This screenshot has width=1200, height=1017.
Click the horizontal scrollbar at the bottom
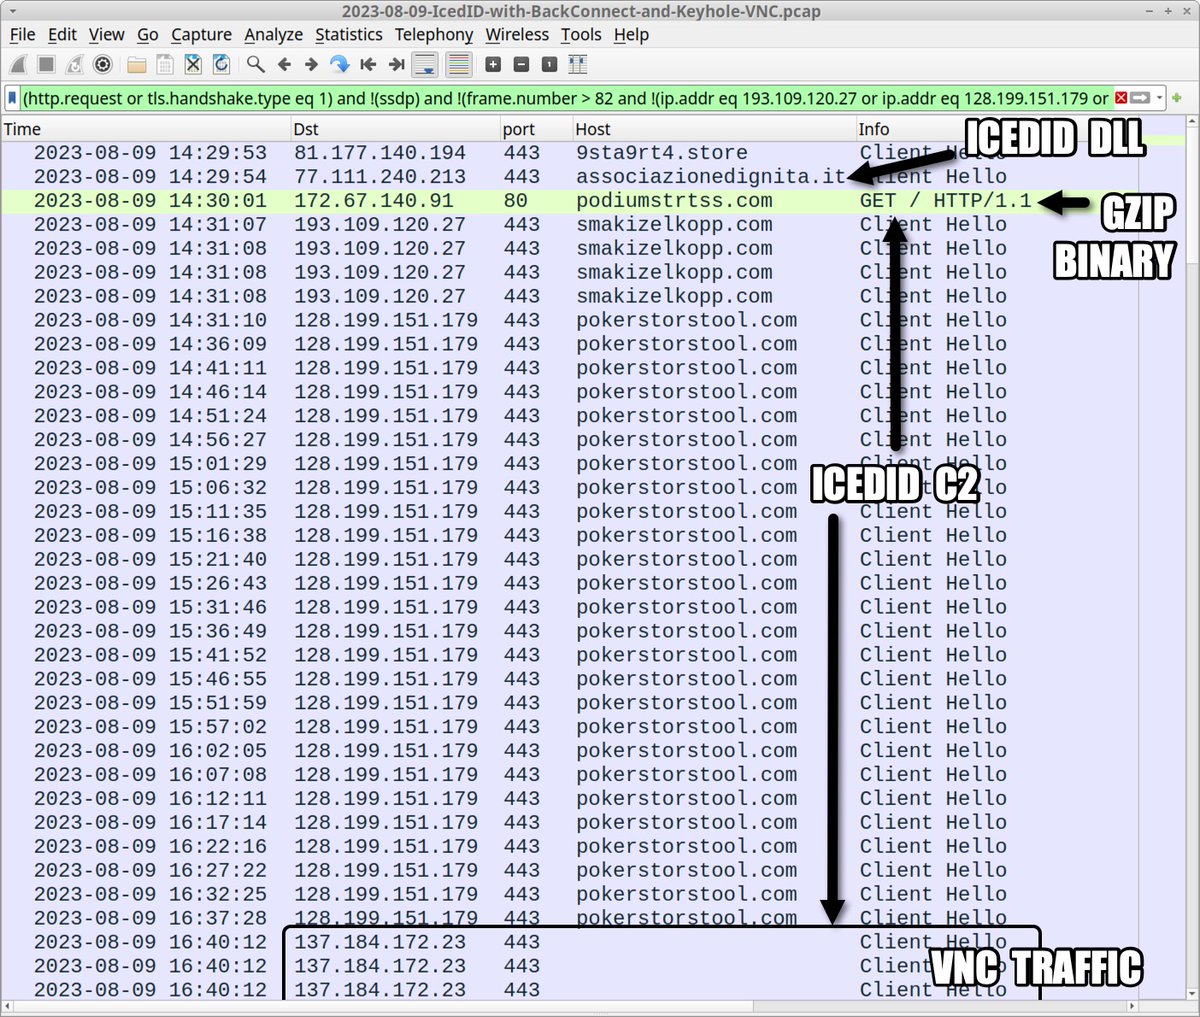pos(570,1006)
